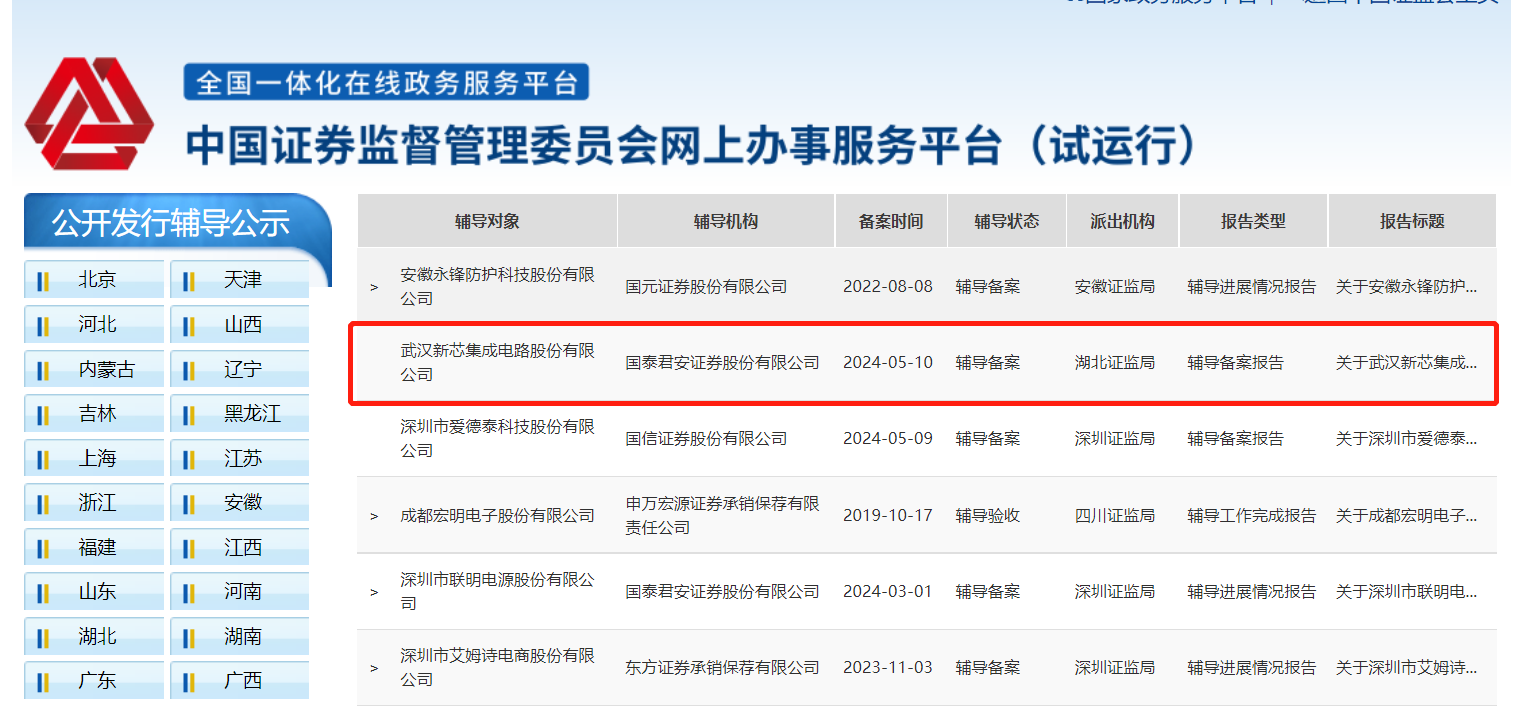Click the icon beside 黑龙江
Image resolution: width=1516 pixels, height=706 pixels.
(189, 414)
